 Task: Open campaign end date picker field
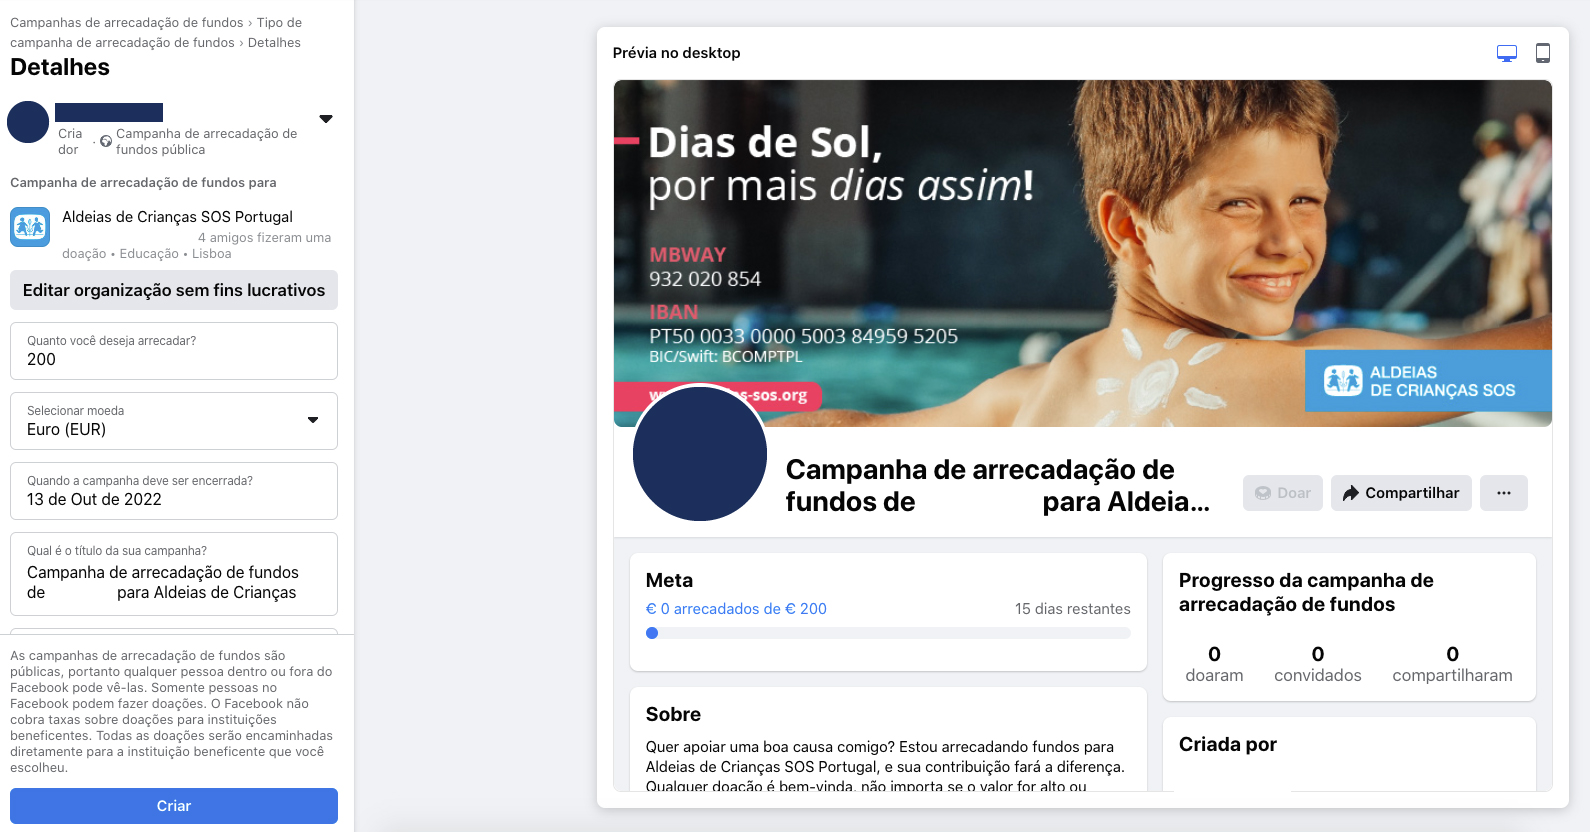coord(174,491)
